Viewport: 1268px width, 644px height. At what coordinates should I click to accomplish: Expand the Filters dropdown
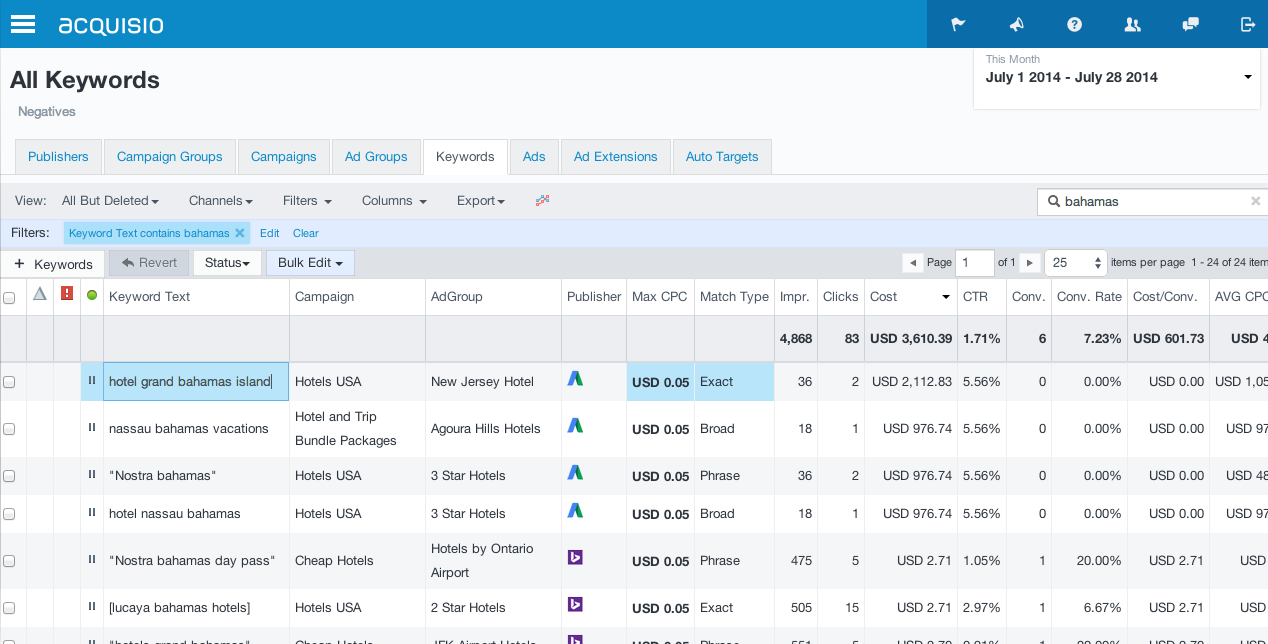click(307, 200)
